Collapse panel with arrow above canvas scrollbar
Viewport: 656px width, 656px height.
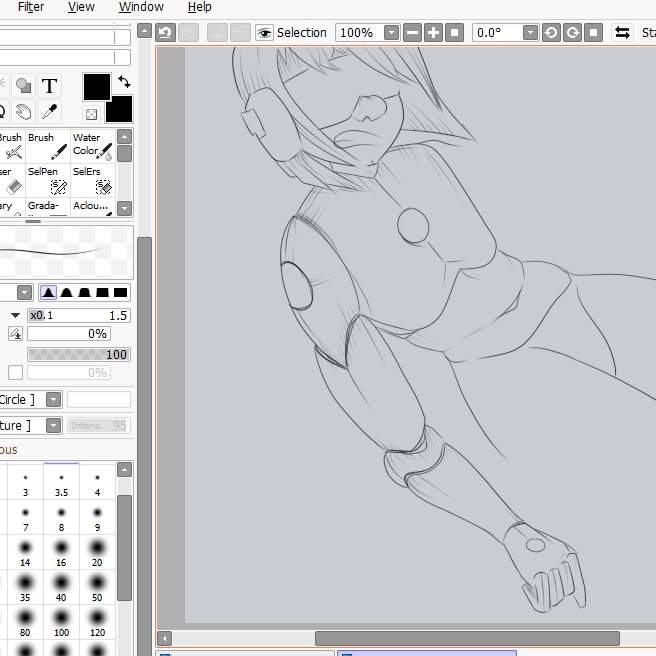[144, 31]
